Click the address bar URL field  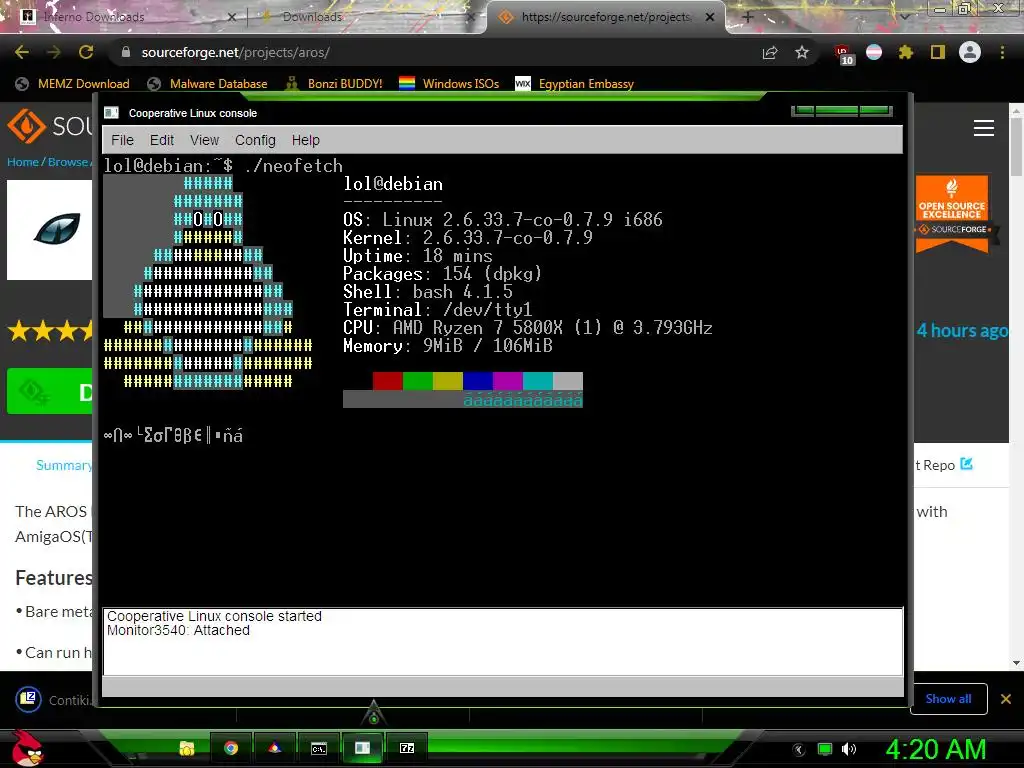(x=431, y=52)
